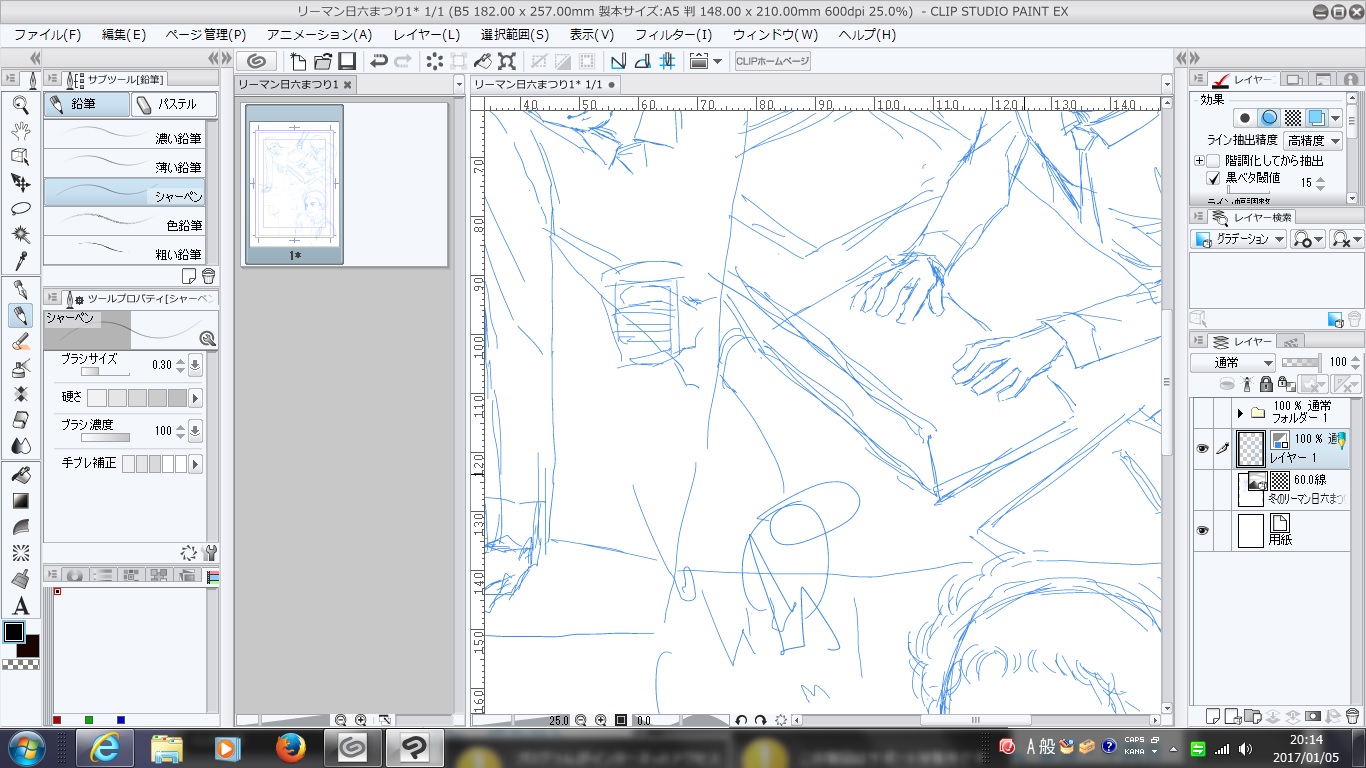1366x768 pixels.
Task: Select the Lasso selection tool
Action: (20, 208)
